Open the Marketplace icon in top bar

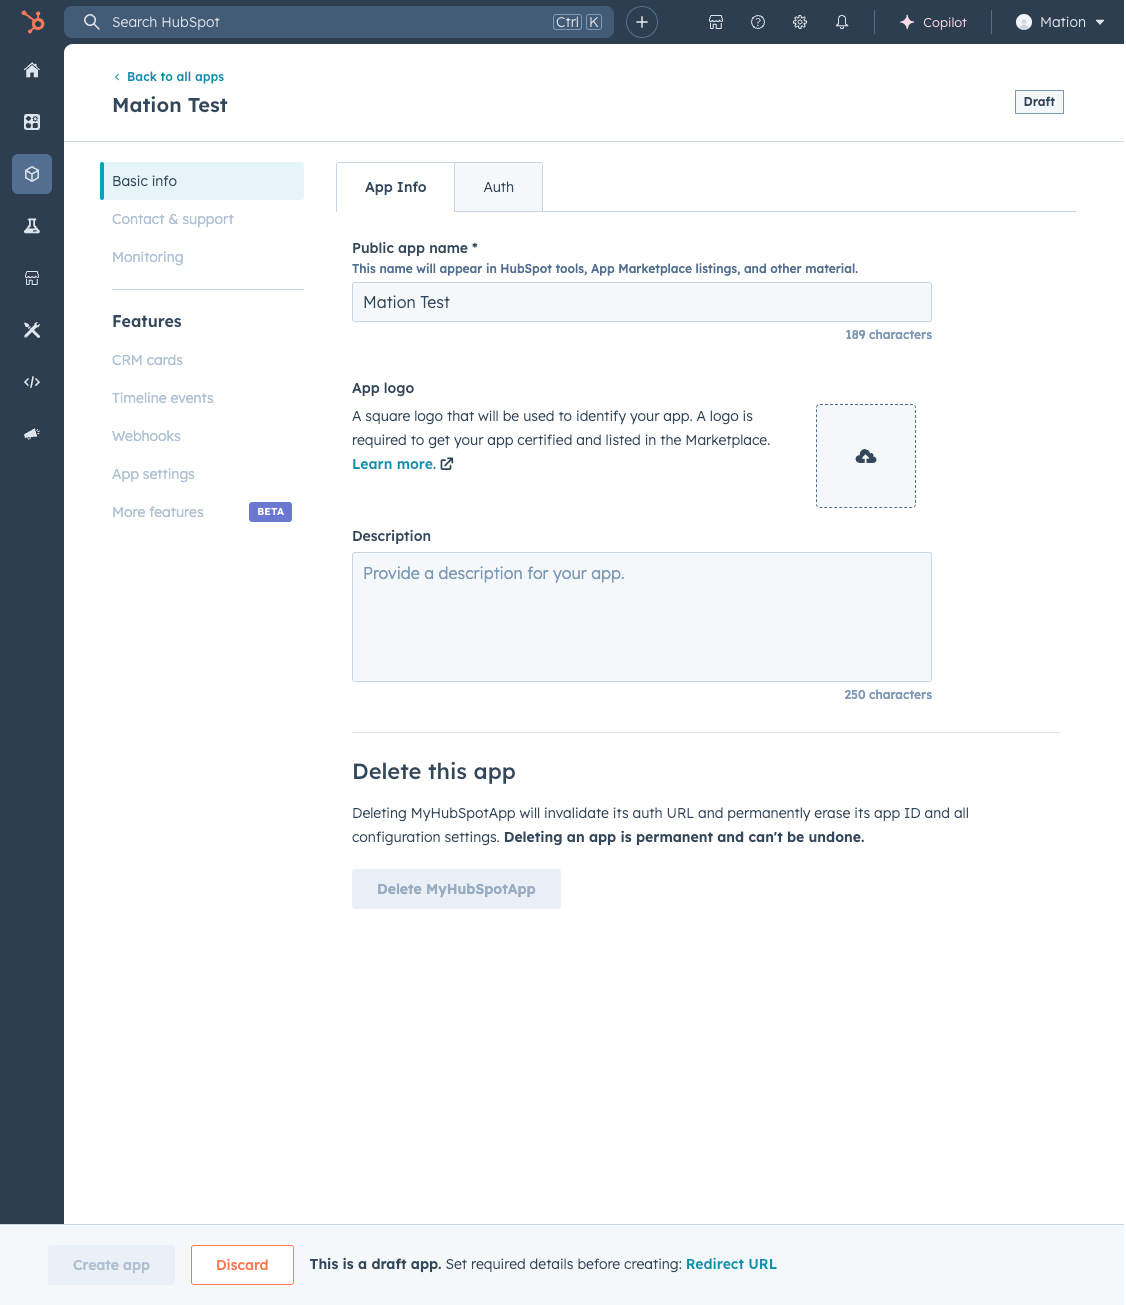716,22
